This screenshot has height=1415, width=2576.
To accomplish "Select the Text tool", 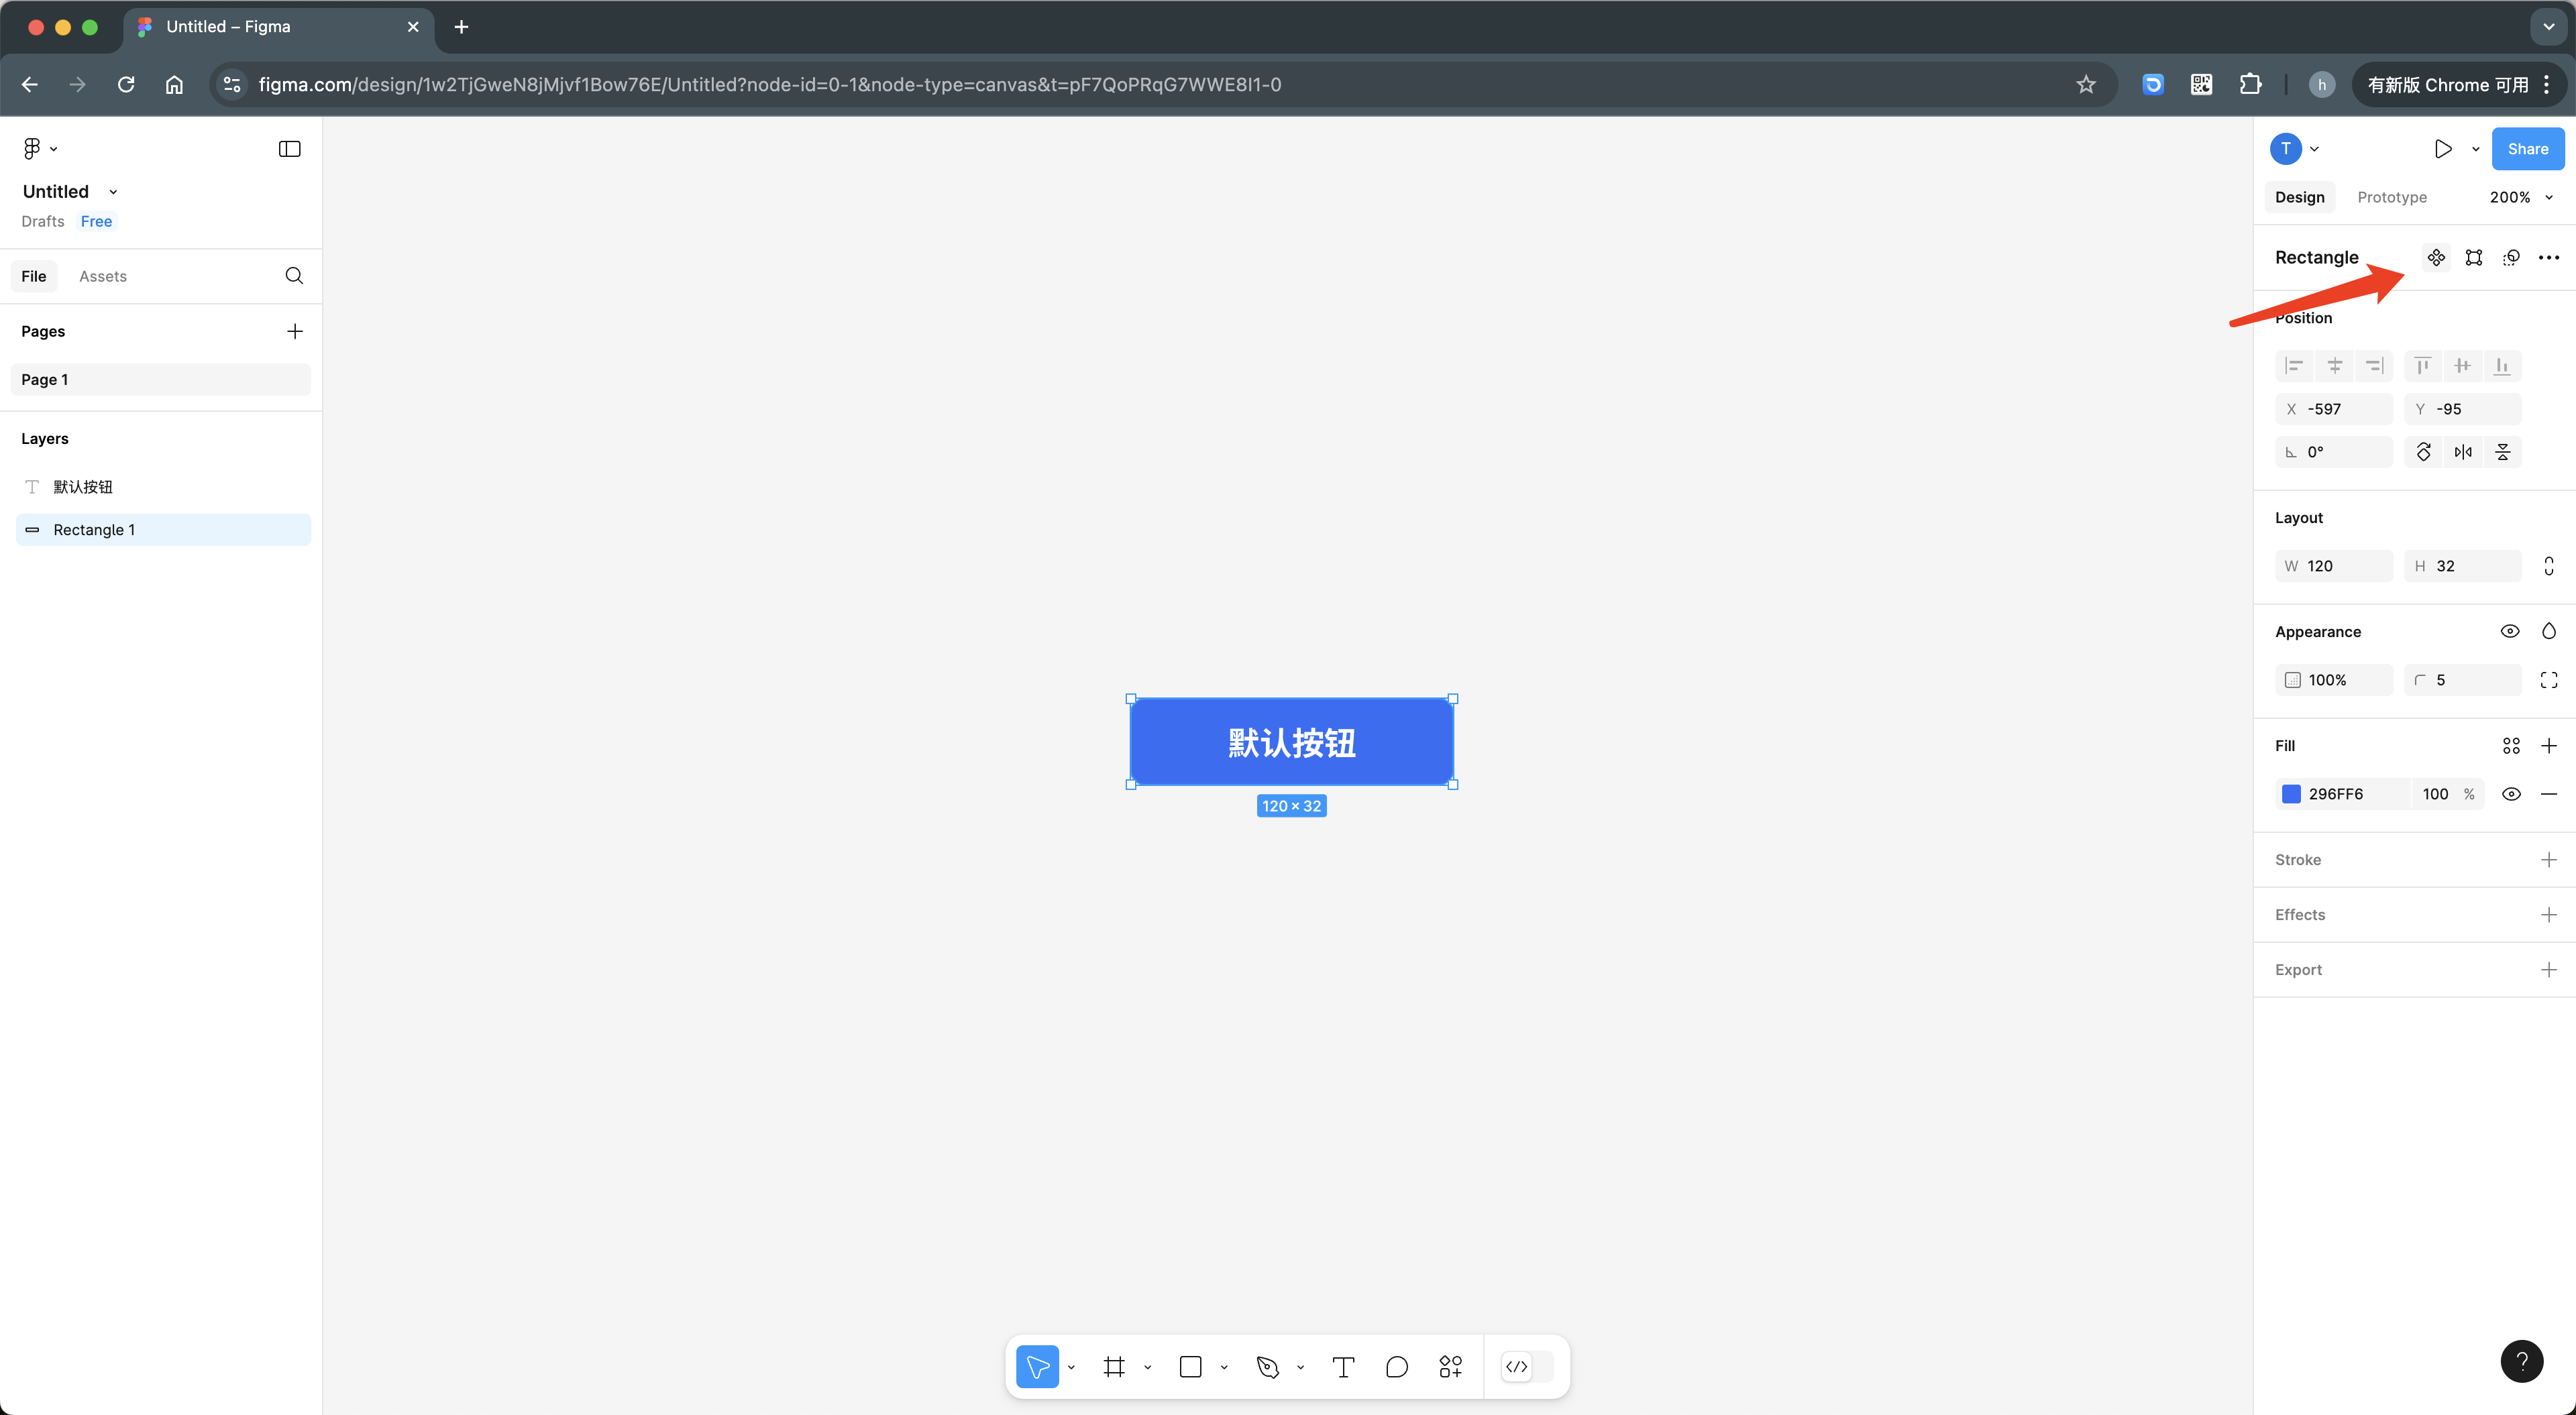I will pyautogui.click(x=1343, y=1367).
